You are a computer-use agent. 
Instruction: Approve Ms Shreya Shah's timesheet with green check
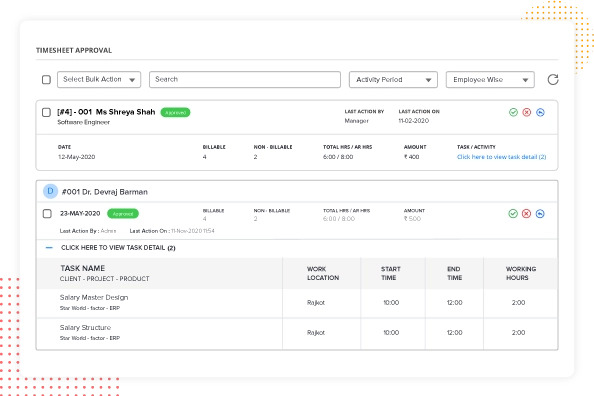[x=513, y=112]
